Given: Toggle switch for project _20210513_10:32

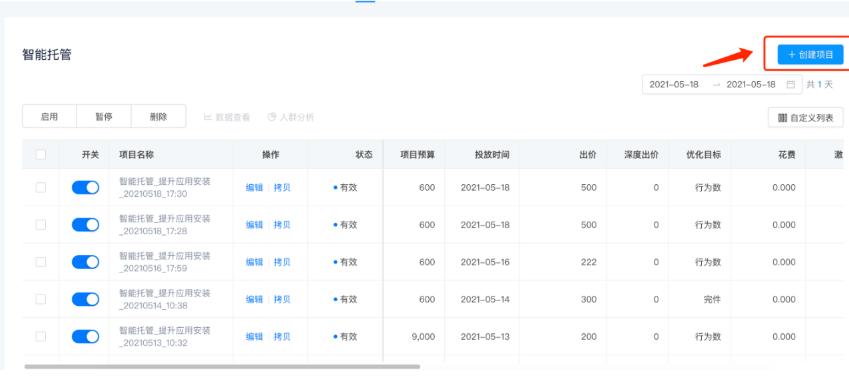Looking at the screenshot, I should point(86,337).
